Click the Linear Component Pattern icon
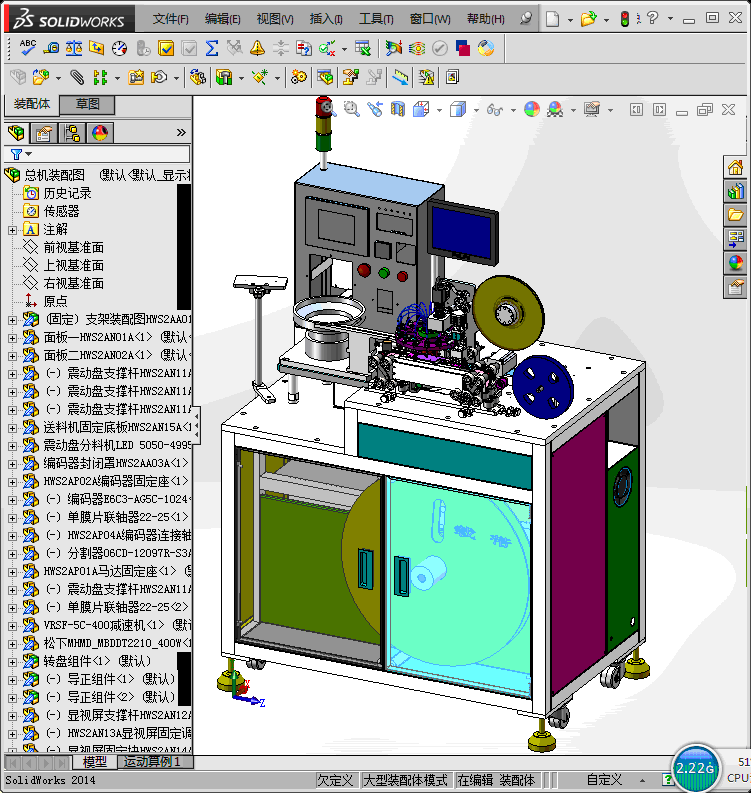Screen dimensions: 751x793 coord(100,77)
